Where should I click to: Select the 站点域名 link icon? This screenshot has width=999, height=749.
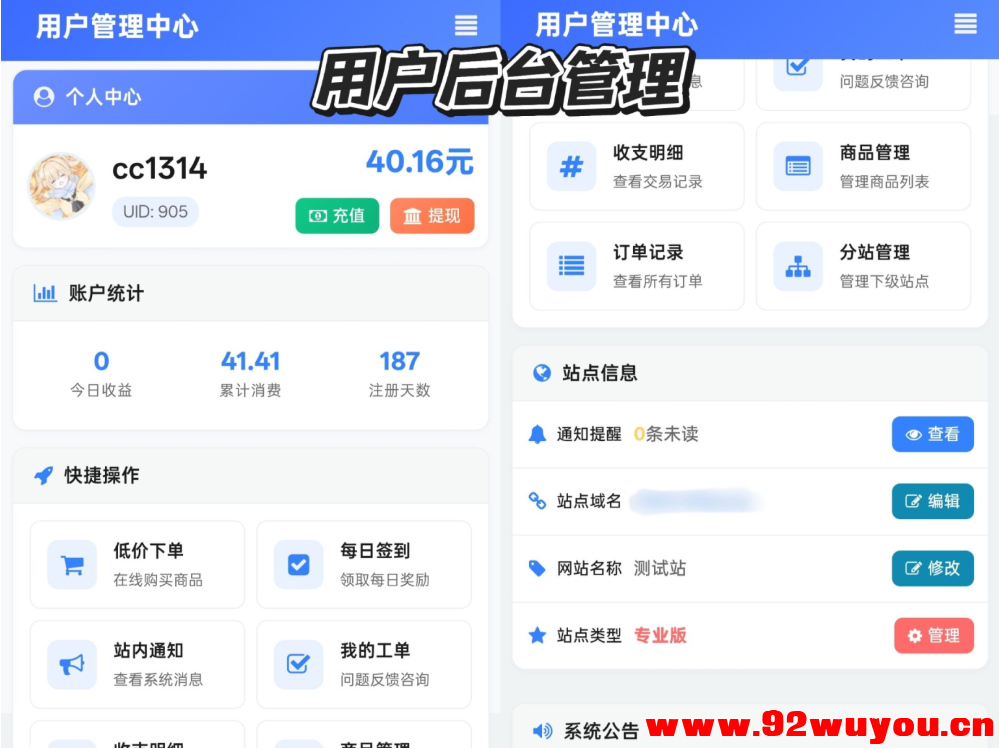pyautogui.click(x=538, y=501)
